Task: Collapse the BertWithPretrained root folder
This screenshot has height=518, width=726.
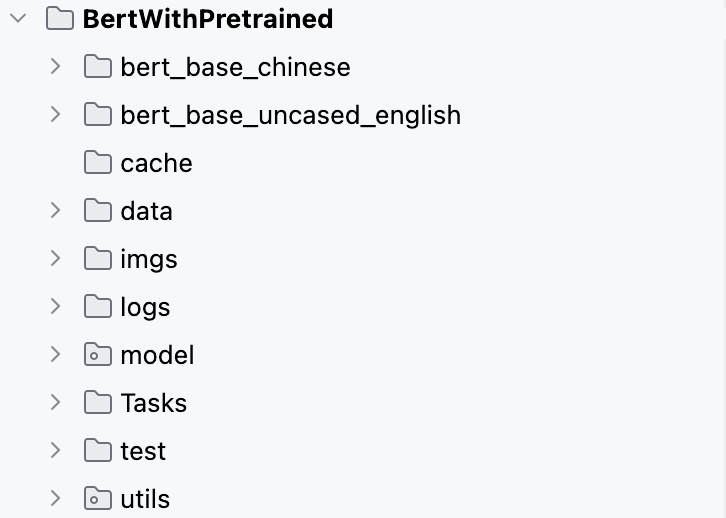Action: [19, 19]
